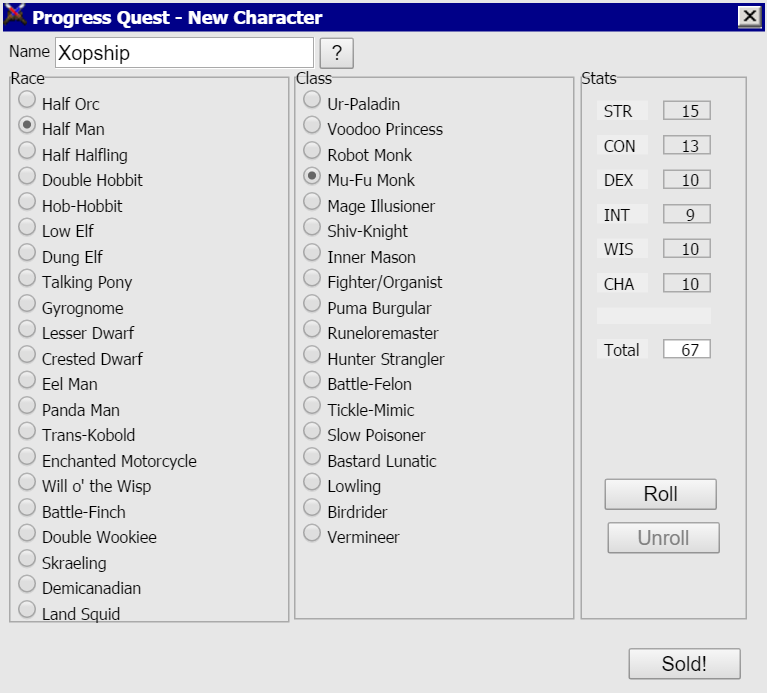The width and height of the screenshot is (767, 693).
Task: Select Half Man race
Action: pos(27,125)
